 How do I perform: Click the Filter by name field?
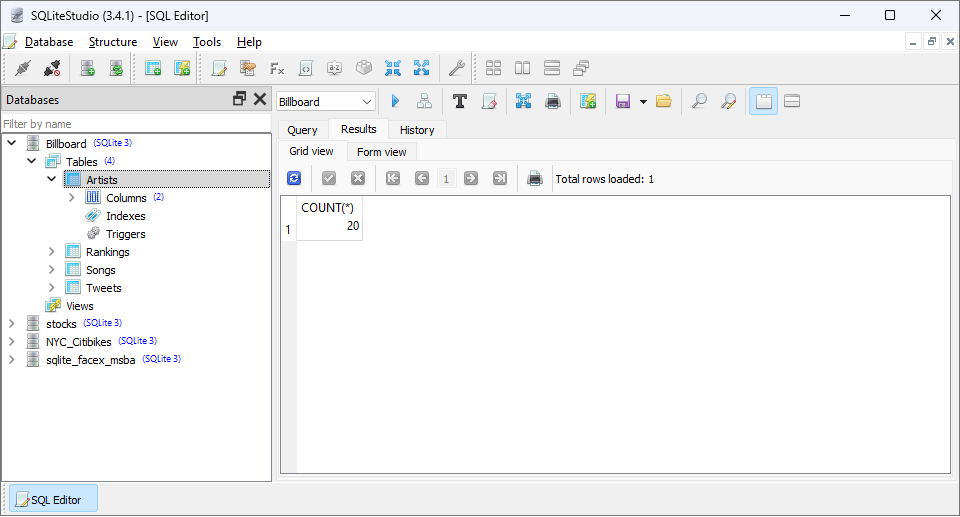(136, 124)
